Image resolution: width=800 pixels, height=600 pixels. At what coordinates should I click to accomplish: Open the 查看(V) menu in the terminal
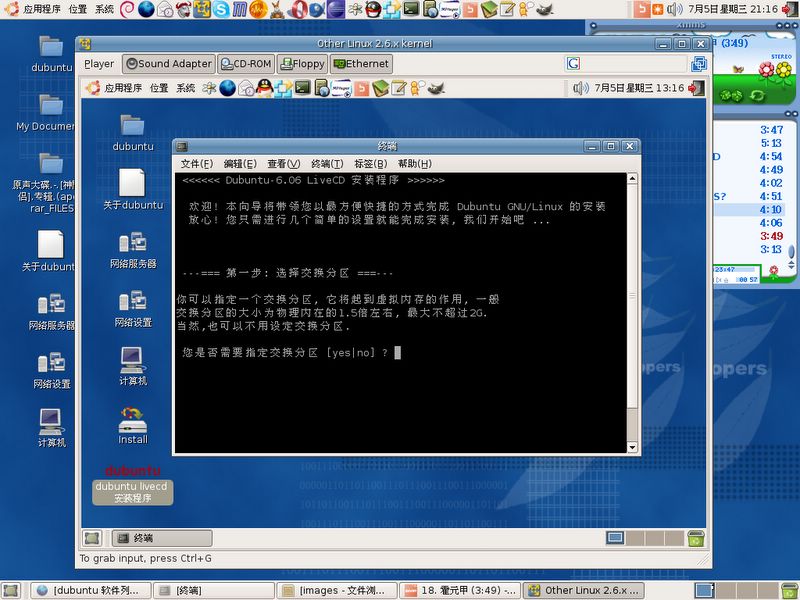pyautogui.click(x=284, y=164)
